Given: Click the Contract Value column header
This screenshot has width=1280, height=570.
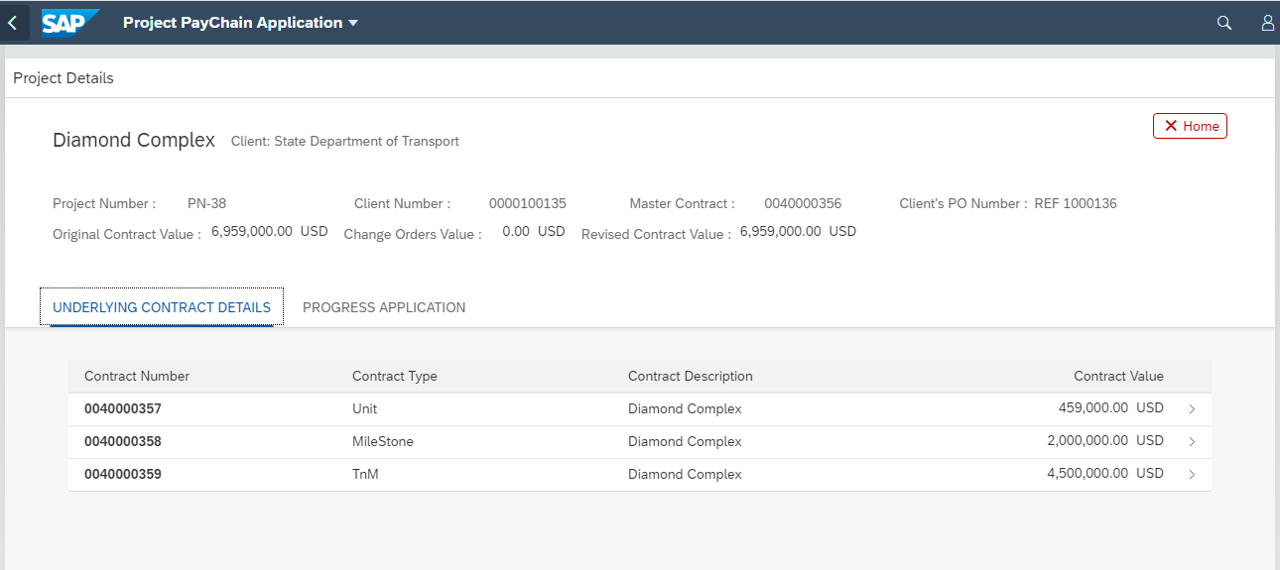Looking at the screenshot, I should [1118, 376].
